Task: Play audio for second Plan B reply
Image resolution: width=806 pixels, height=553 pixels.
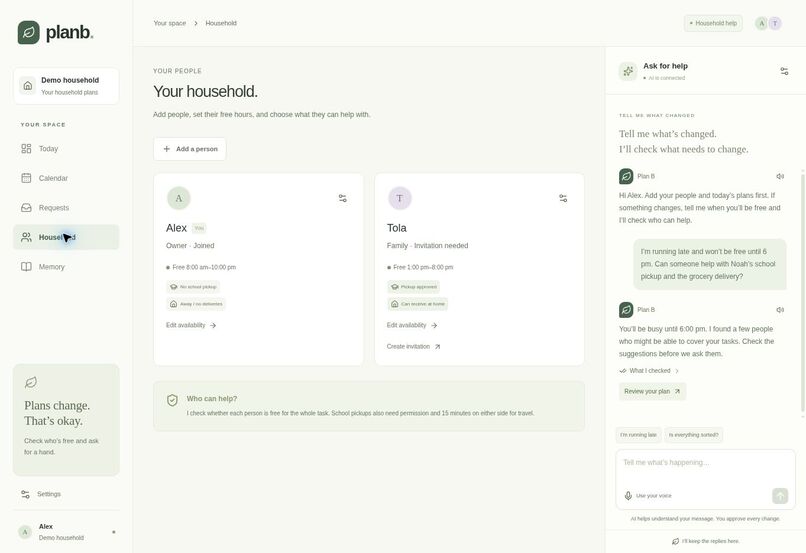Action: [x=780, y=310]
